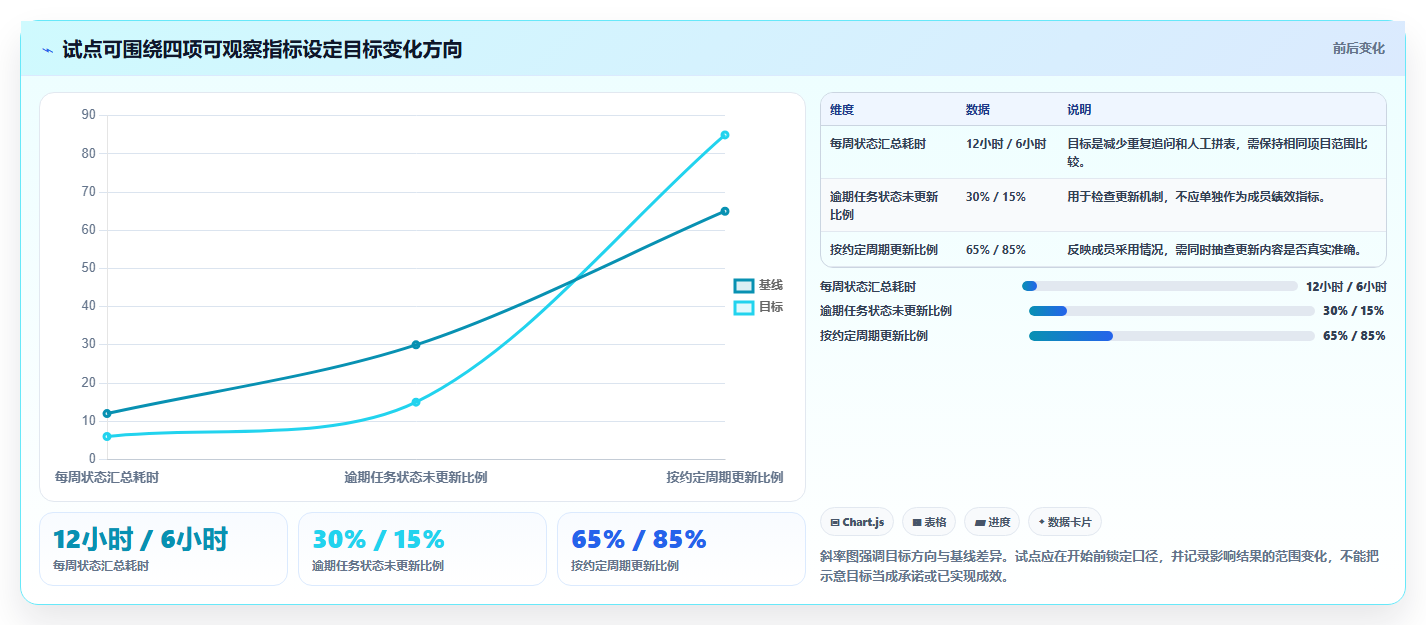Click the baseline data point at value 65
The height and width of the screenshot is (625, 1426).
point(725,211)
